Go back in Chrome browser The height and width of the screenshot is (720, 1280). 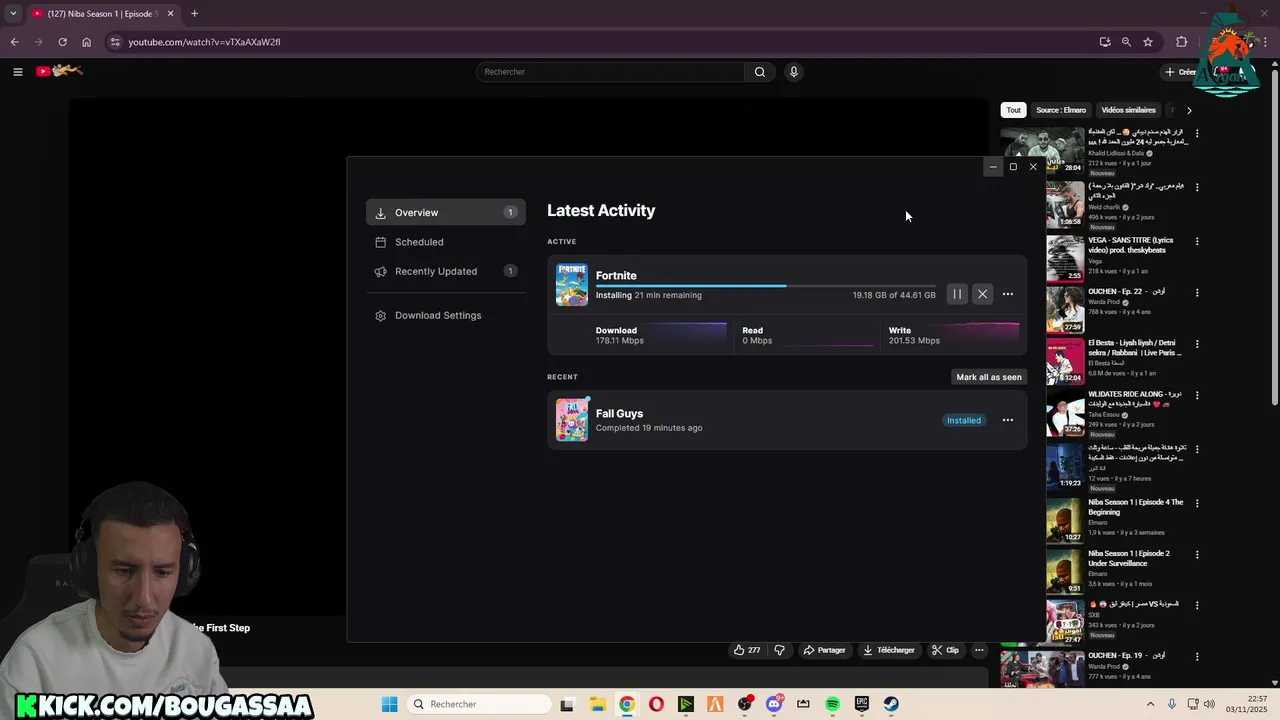click(14, 42)
